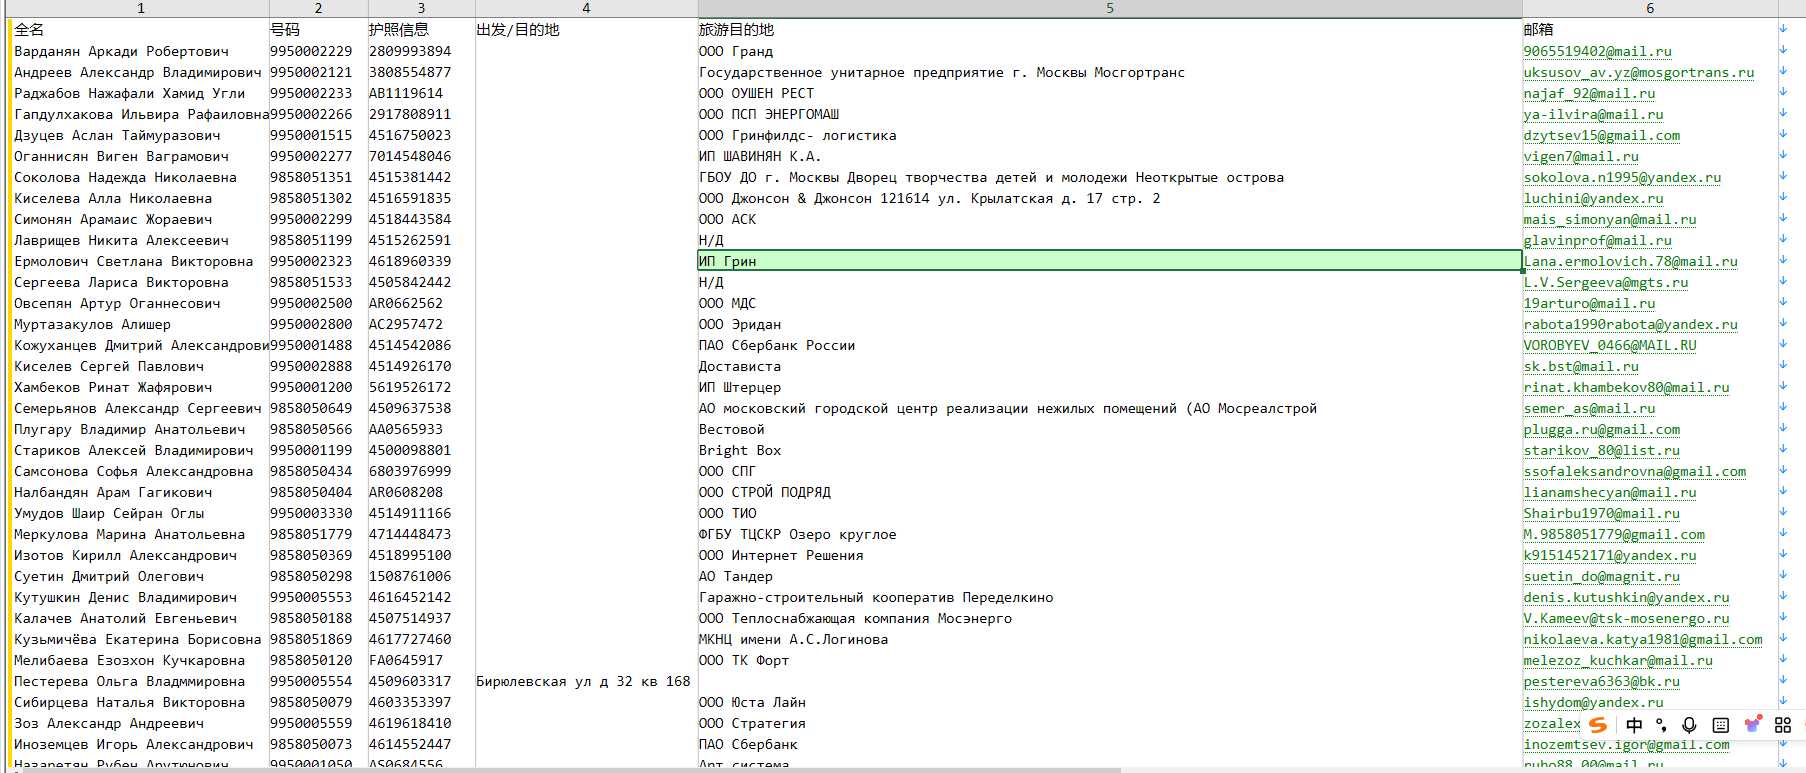Open the IME soft keyboard icon

coord(1720,725)
